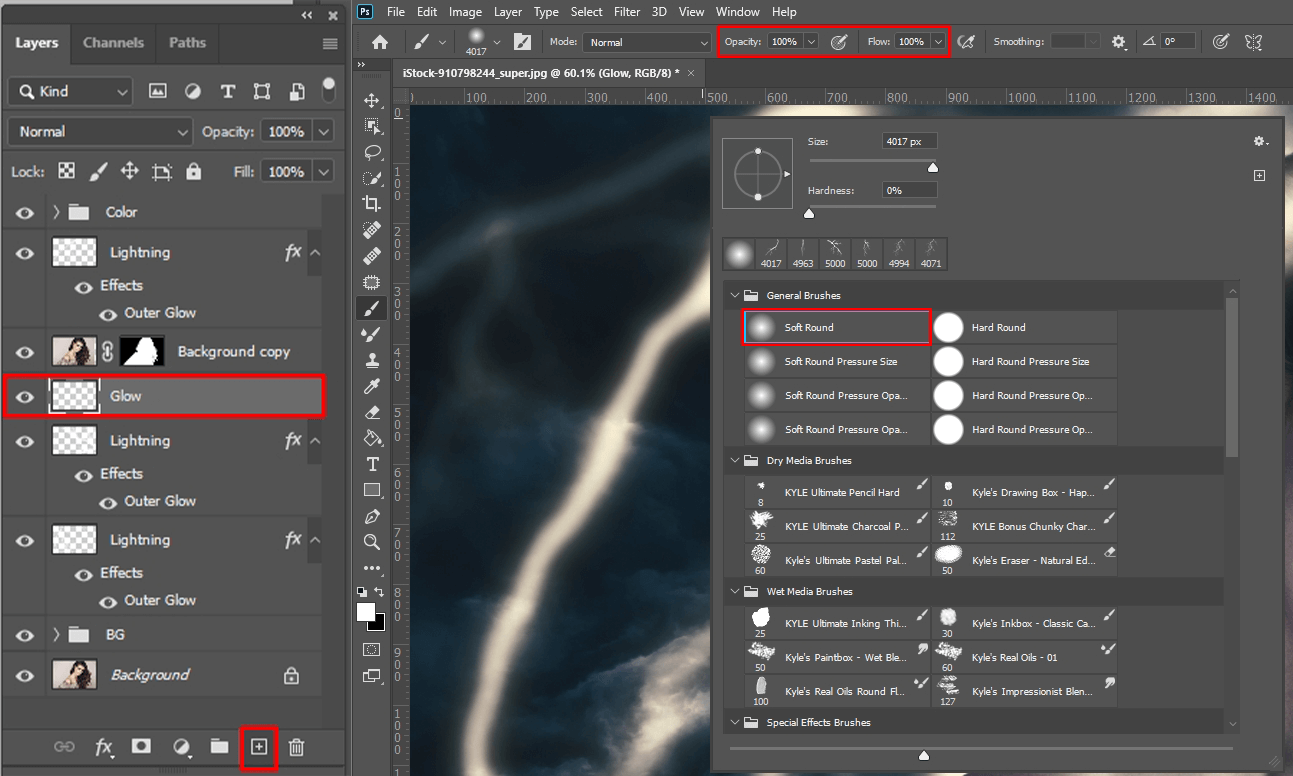Image resolution: width=1293 pixels, height=776 pixels.
Task: Select the Crop tool
Action: [x=372, y=204]
